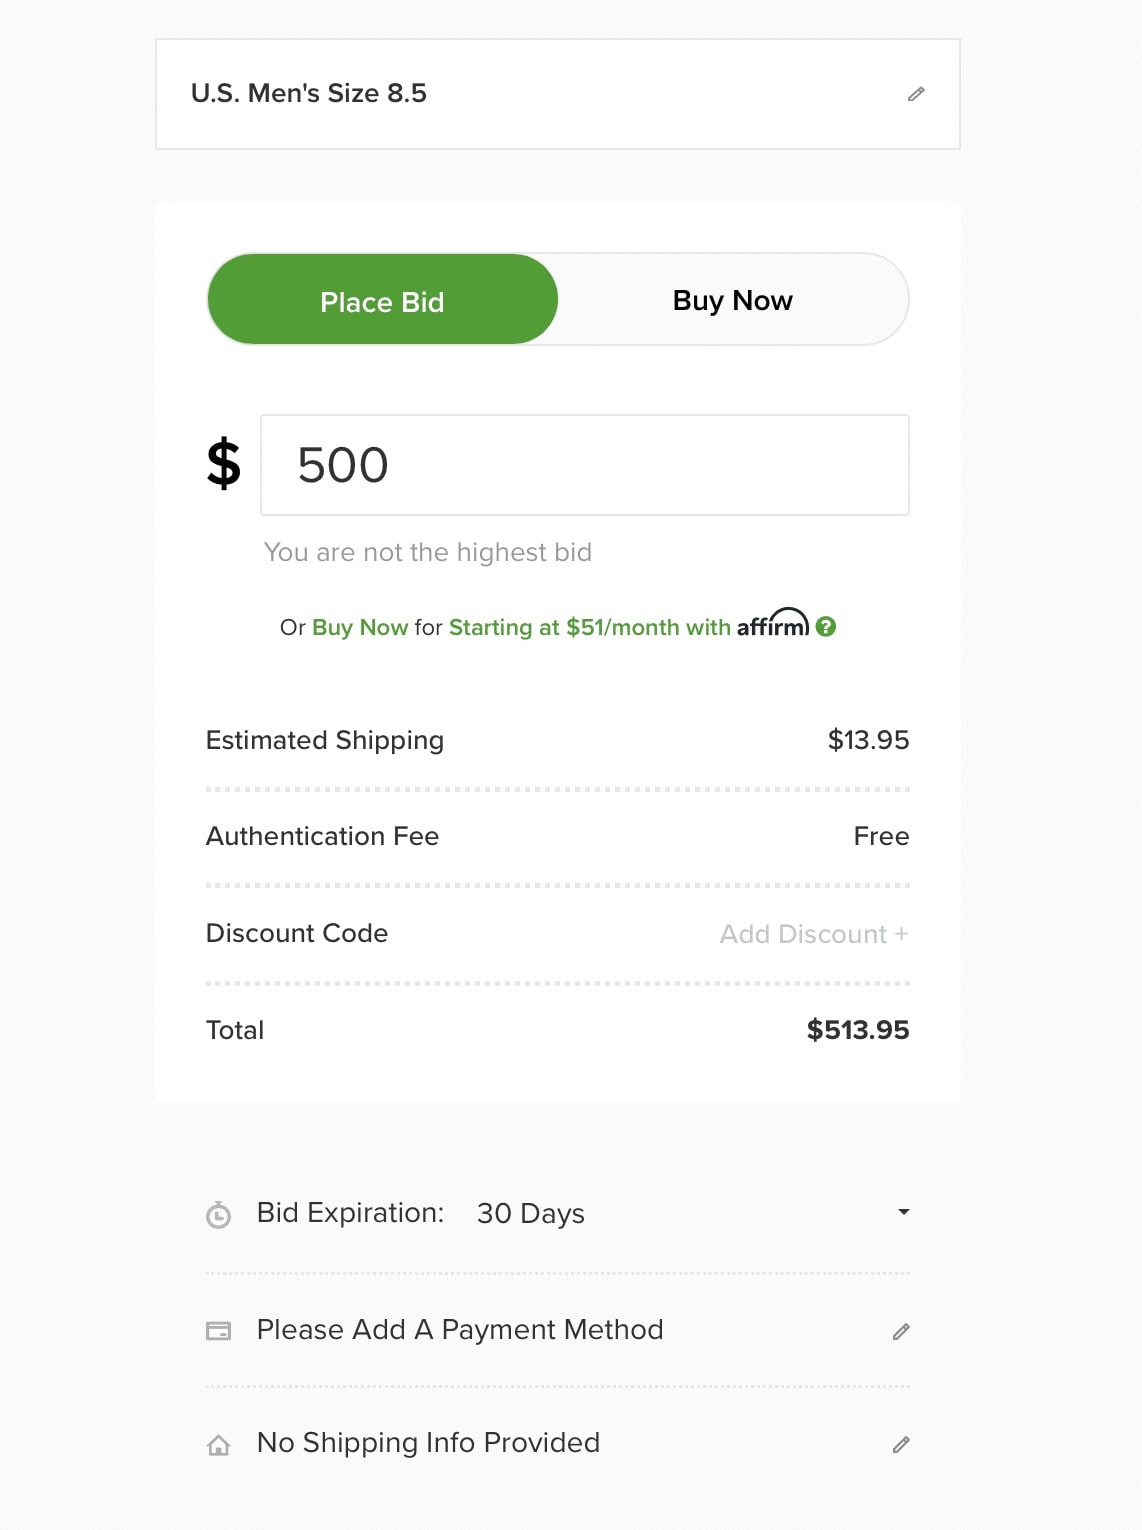Click the Affirm logo

pos(773,625)
